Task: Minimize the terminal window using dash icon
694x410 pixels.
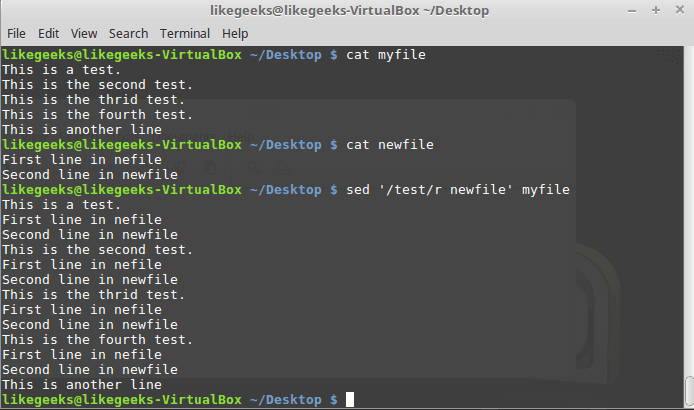Action: click(632, 11)
